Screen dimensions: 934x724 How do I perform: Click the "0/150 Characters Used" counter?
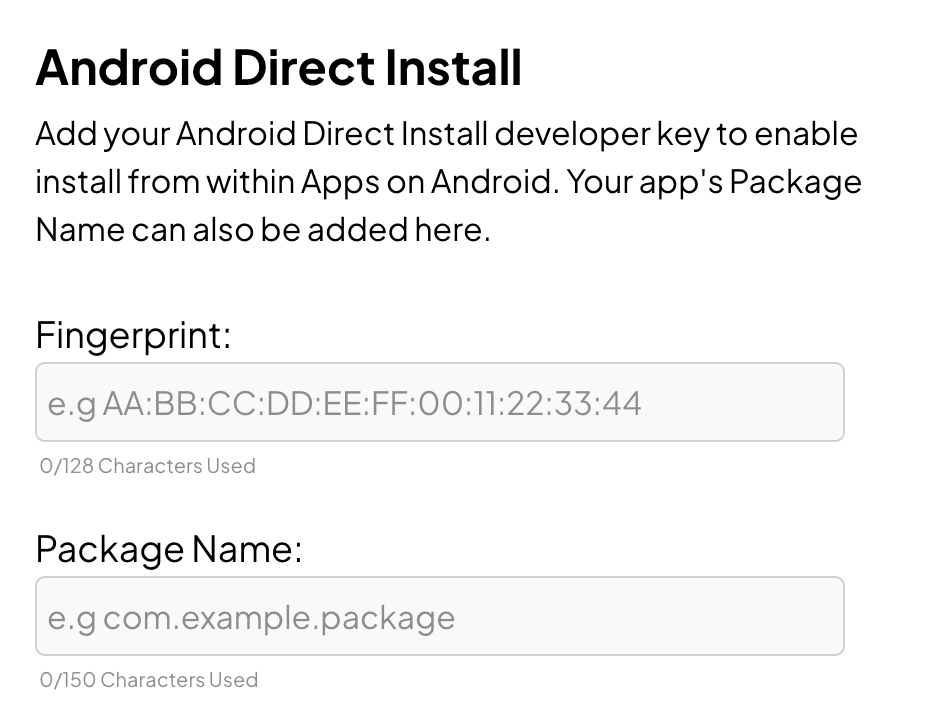click(149, 680)
